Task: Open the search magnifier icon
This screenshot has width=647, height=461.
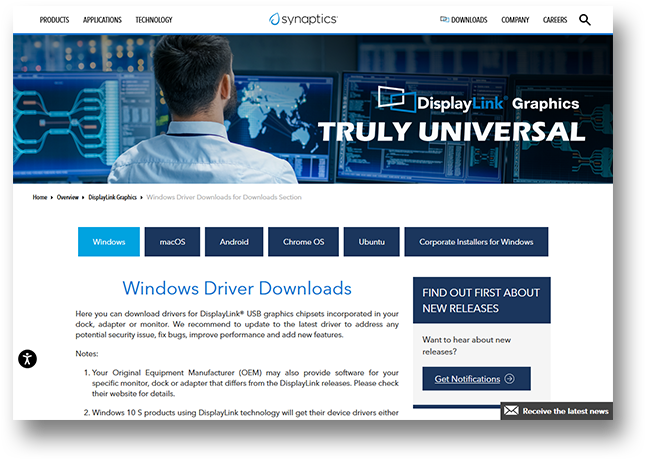Action: (x=585, y=20)
